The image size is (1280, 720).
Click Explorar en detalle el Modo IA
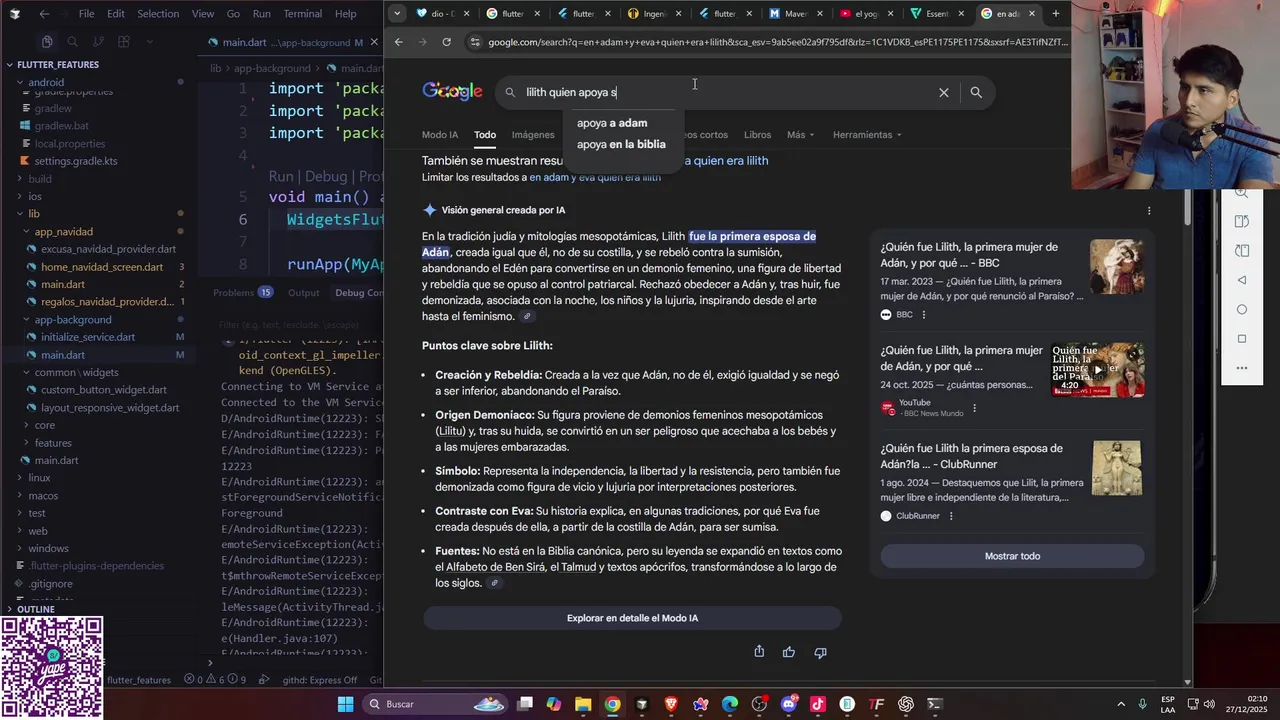(632, 618)
